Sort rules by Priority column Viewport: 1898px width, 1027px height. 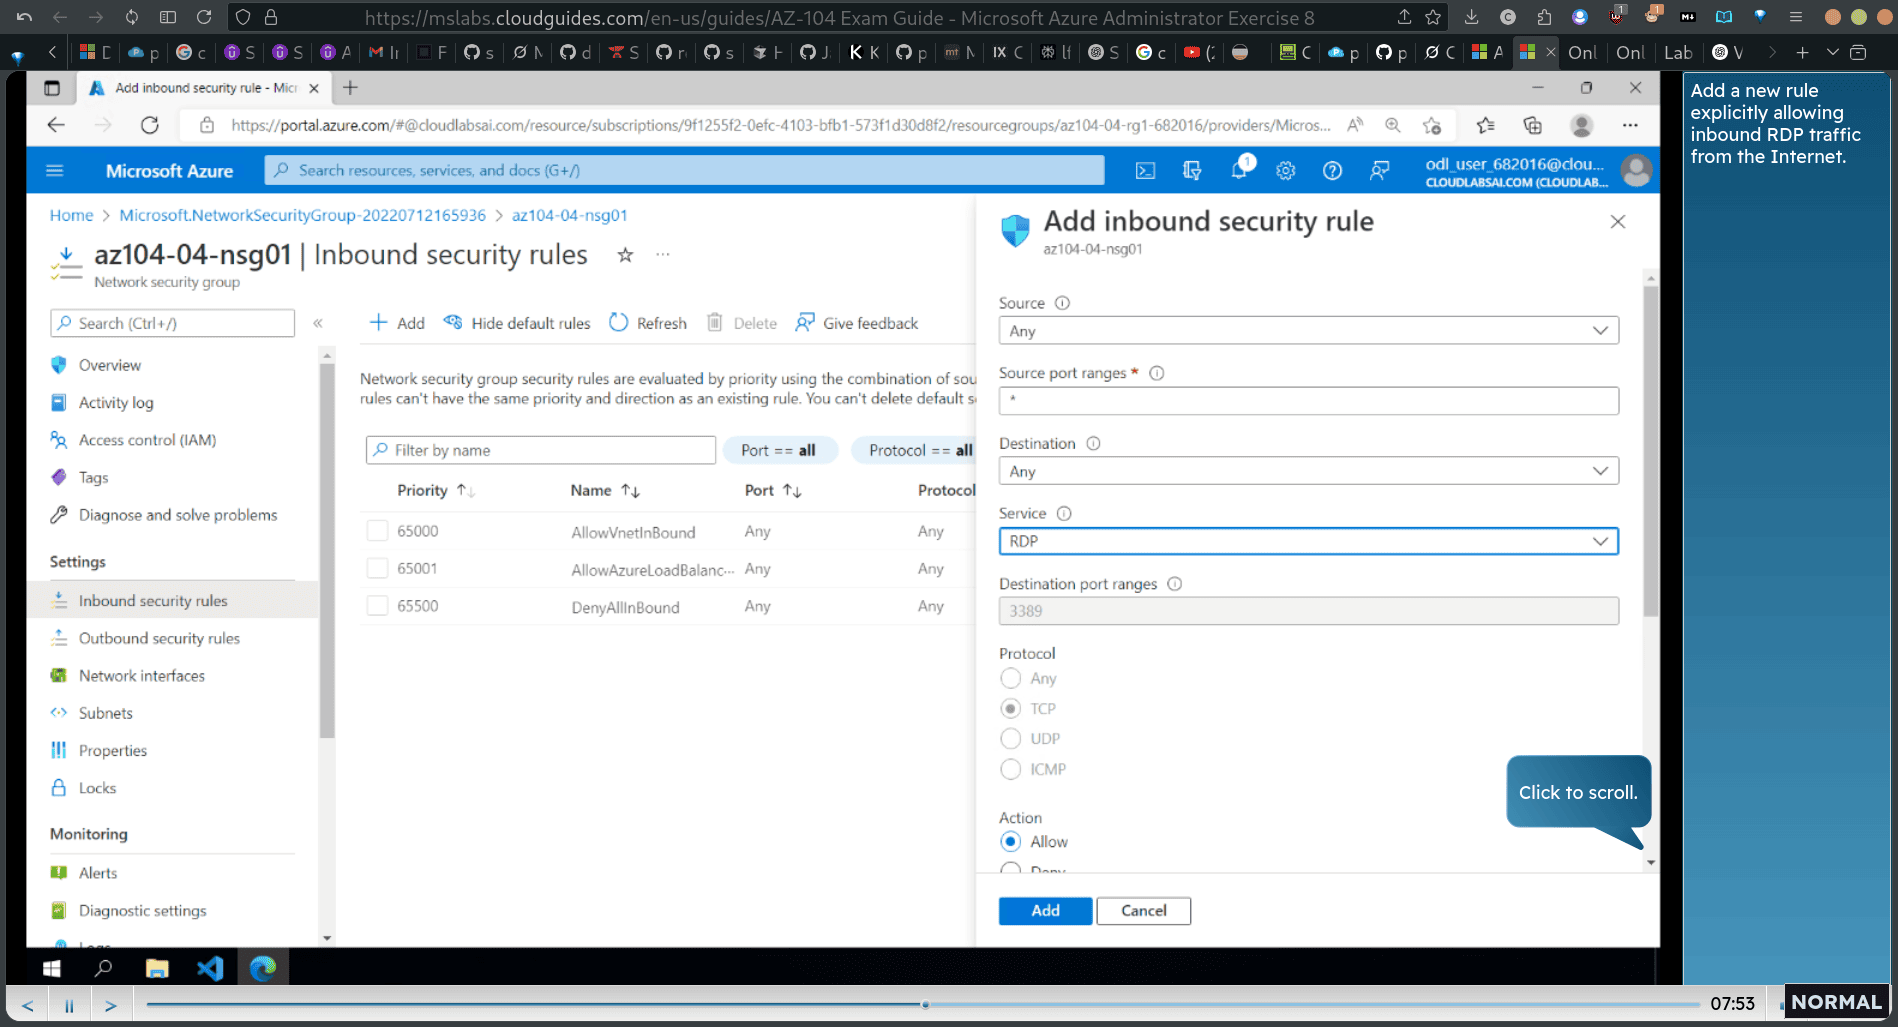tap(435, 490)
